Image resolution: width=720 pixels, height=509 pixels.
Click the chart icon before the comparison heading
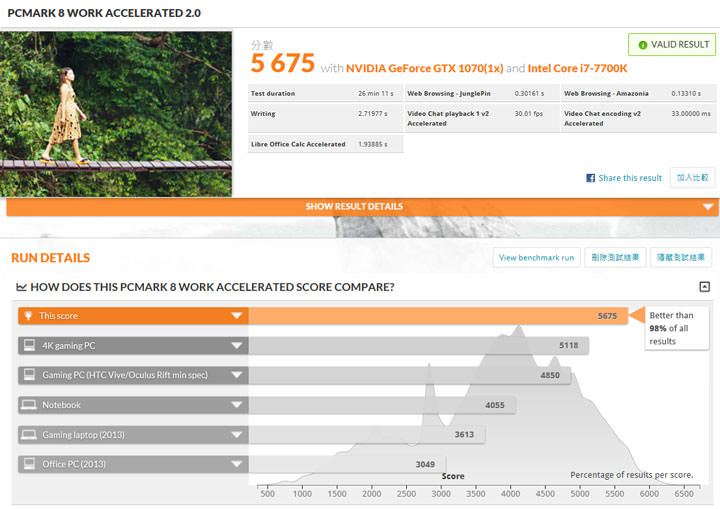click(21, 288)
